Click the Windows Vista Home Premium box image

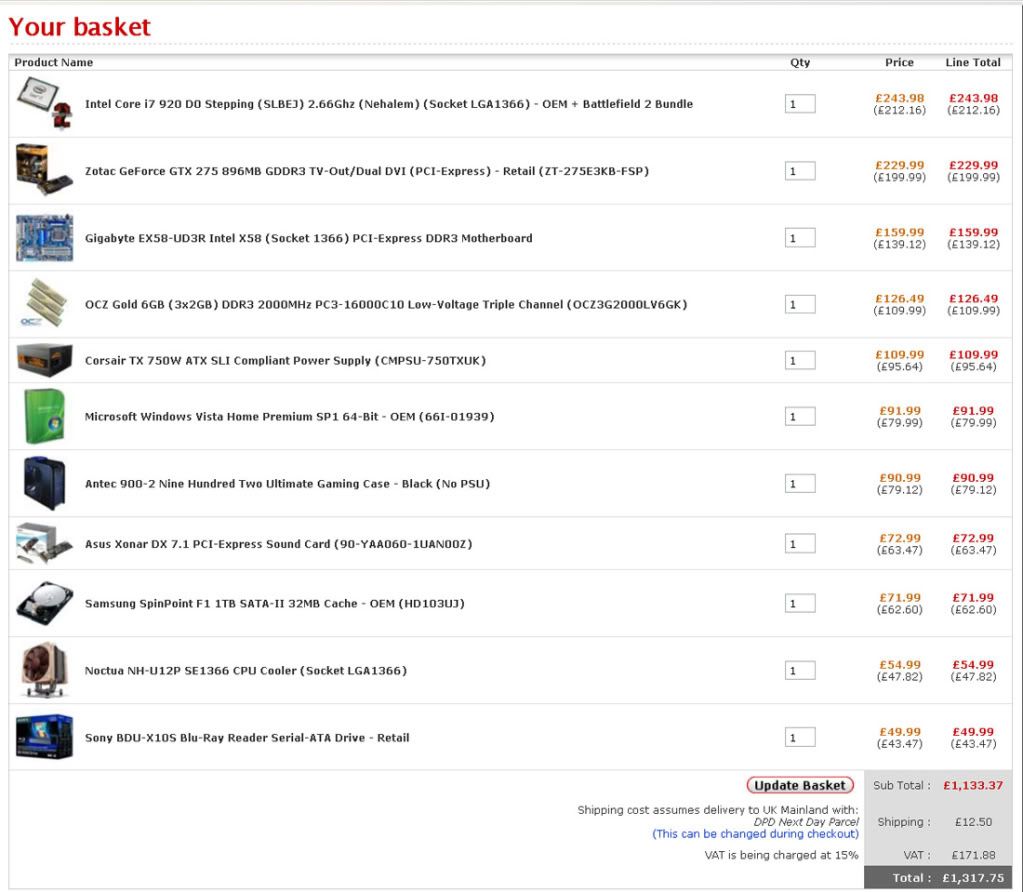point(45,416)
